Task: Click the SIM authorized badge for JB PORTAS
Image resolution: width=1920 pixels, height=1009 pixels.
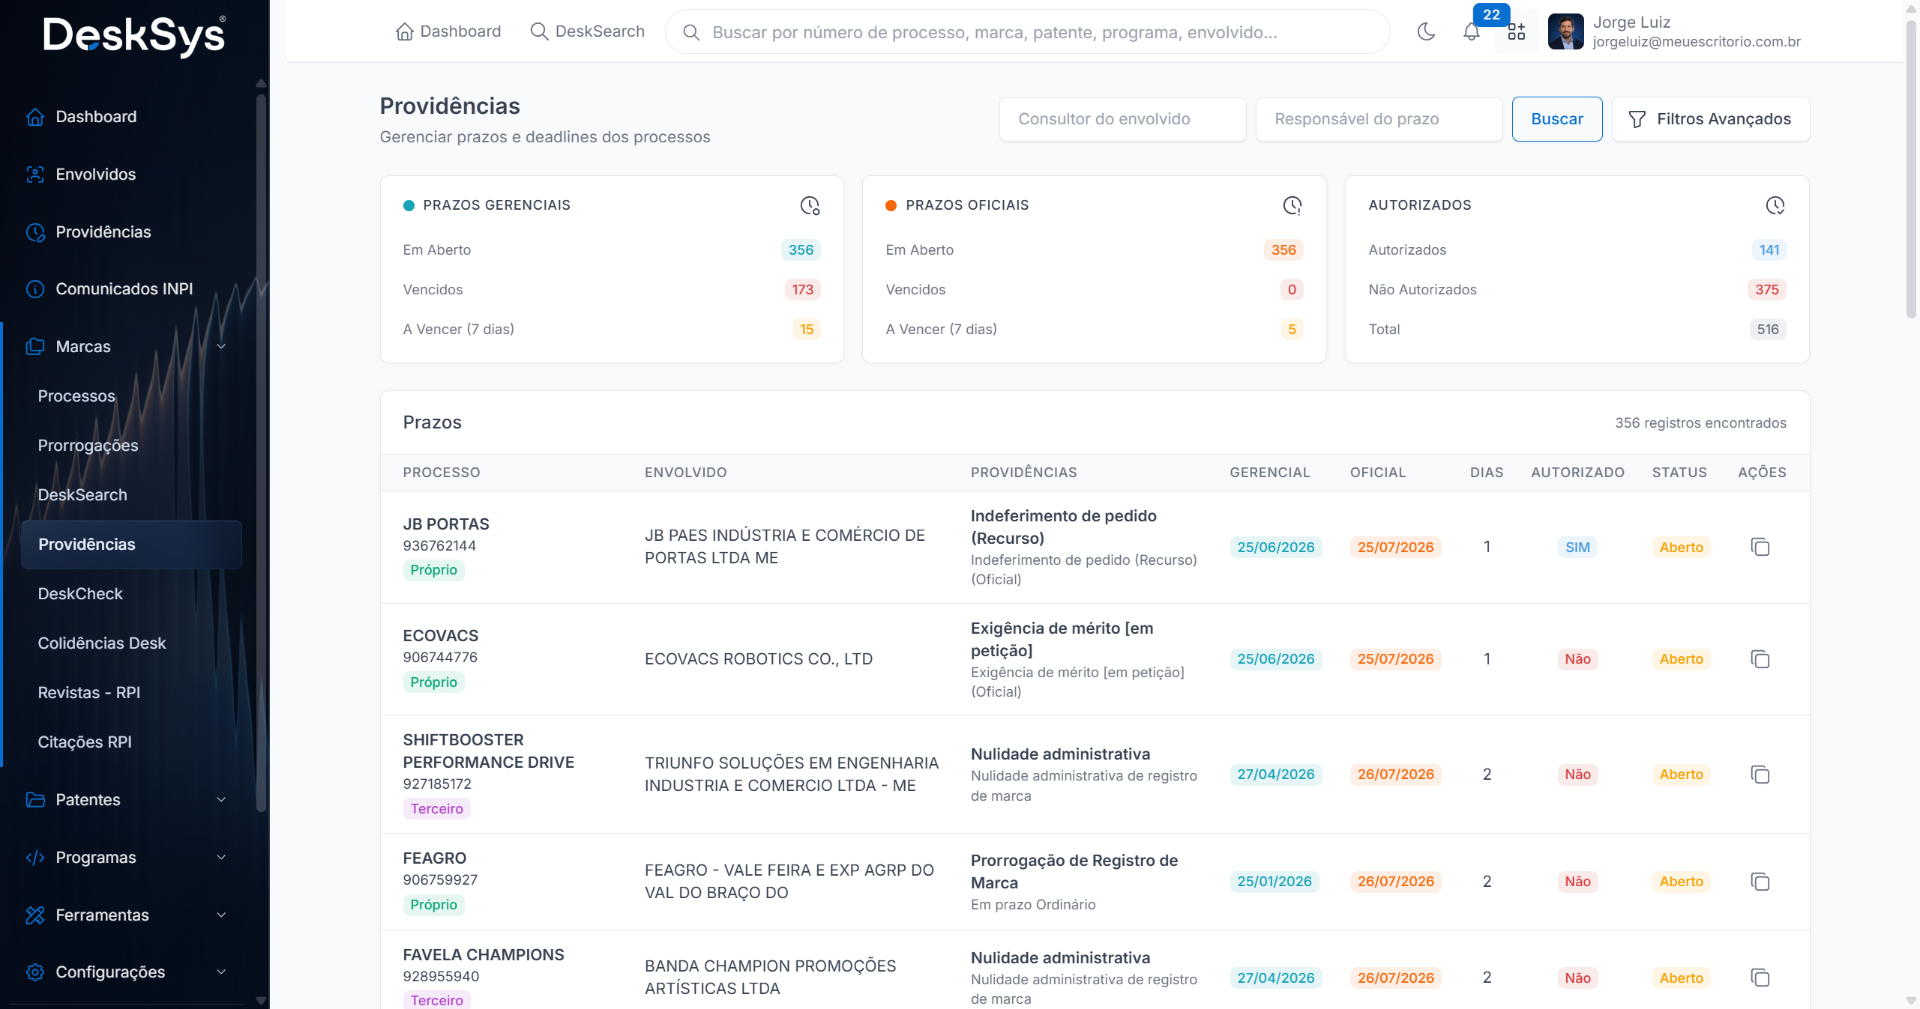Action: point(1577,547)
